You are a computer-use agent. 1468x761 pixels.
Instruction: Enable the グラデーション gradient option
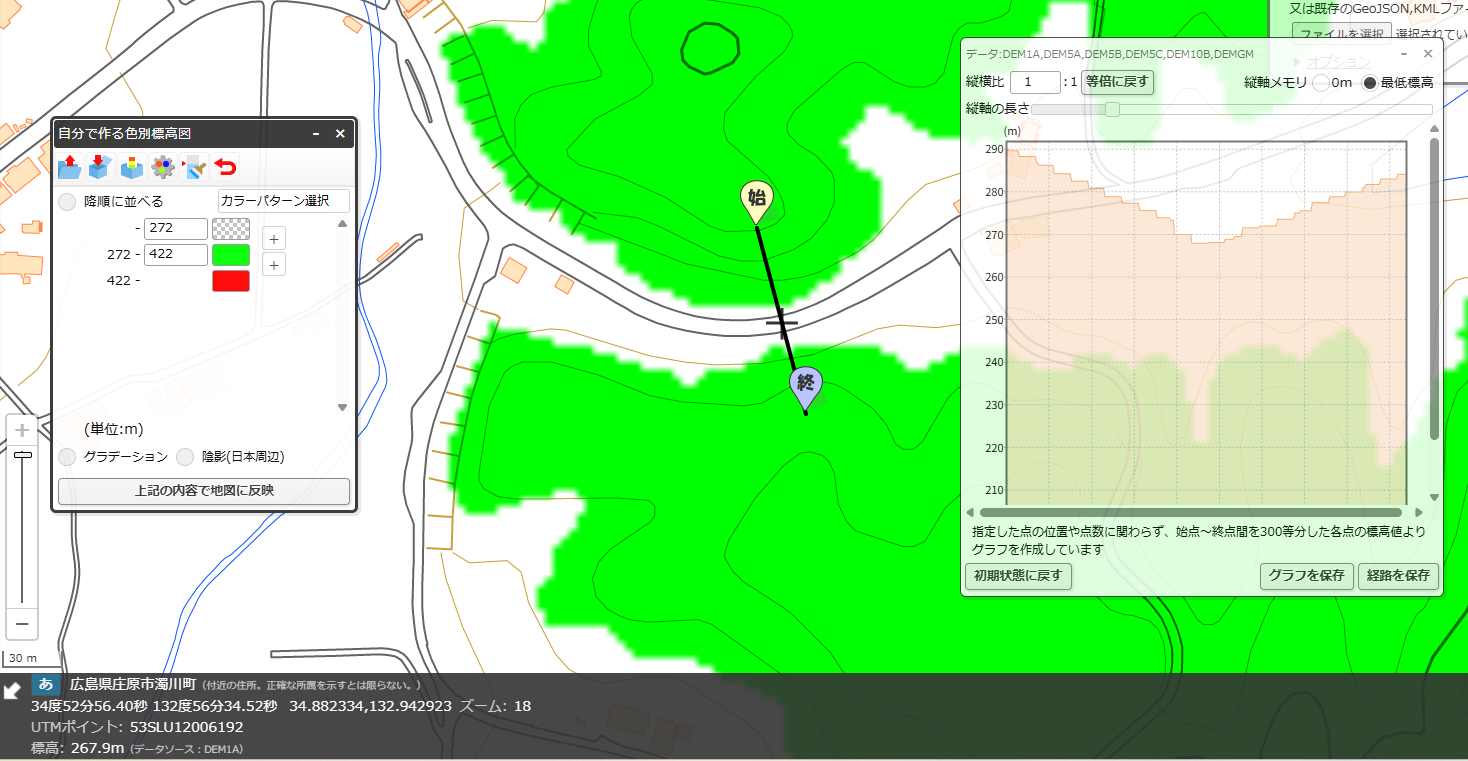point(67,457)
